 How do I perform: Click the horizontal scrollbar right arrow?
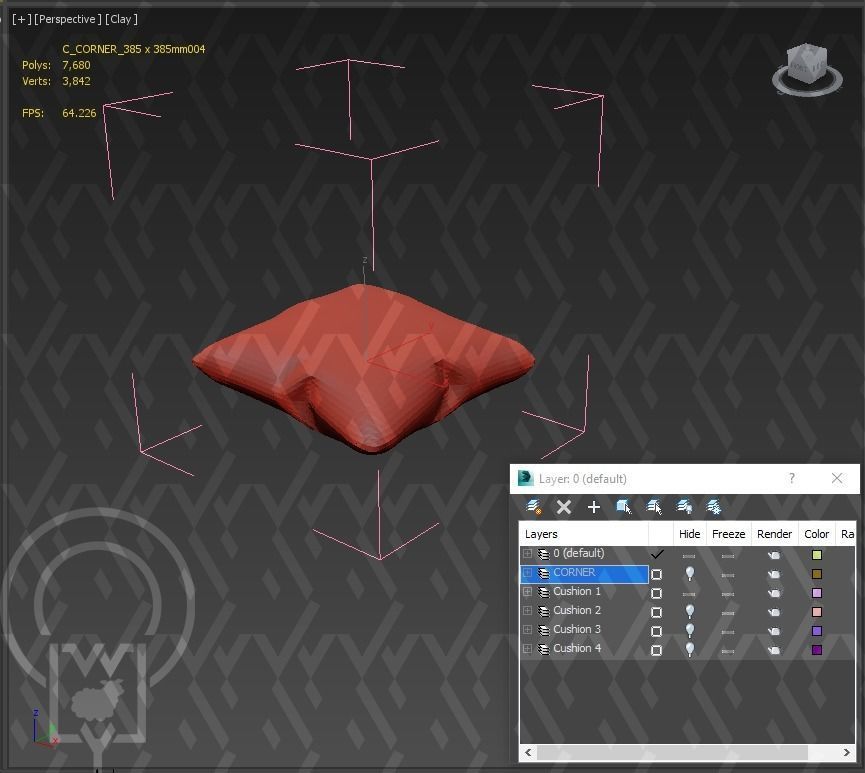847,752
